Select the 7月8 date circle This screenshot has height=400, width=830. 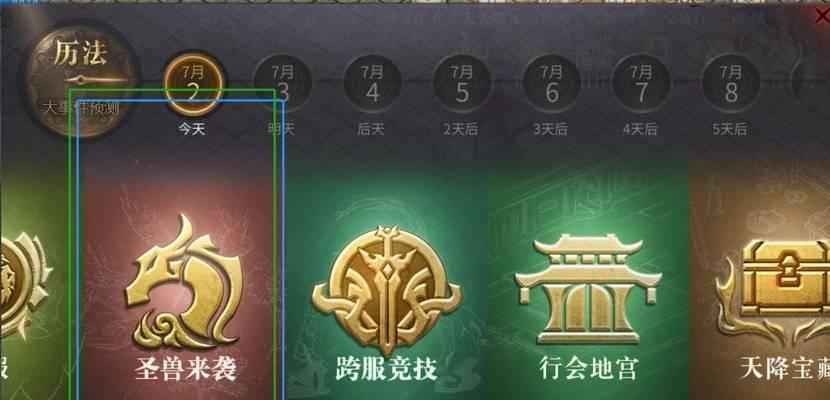[x=731, y=83]
